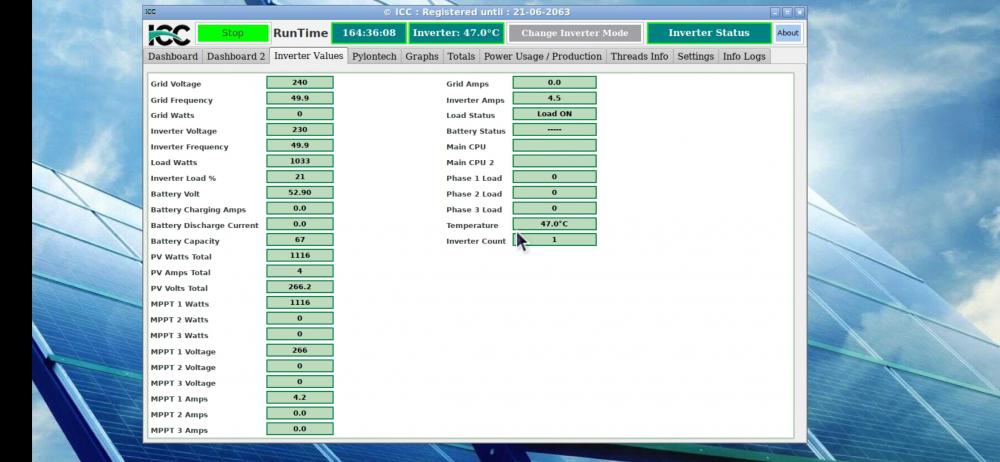Click the MPPT 1 Watts value

coord(300,302)
